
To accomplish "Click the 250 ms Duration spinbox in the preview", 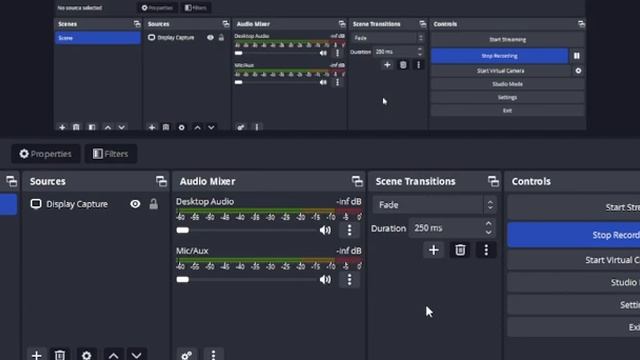I will [398, 52].
